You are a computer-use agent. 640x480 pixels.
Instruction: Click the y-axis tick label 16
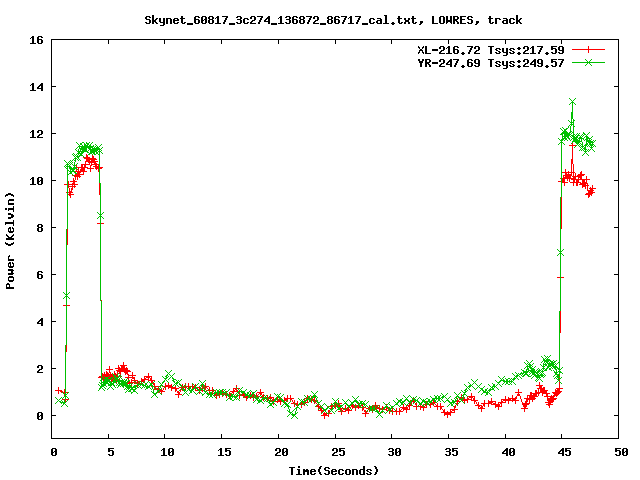pos(36,40)
